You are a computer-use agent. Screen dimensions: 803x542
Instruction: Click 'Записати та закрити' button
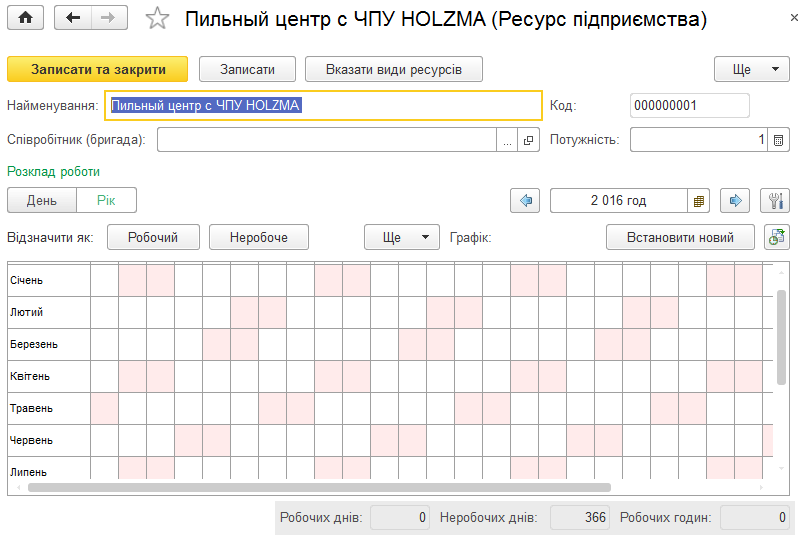(x=97, y=69)
